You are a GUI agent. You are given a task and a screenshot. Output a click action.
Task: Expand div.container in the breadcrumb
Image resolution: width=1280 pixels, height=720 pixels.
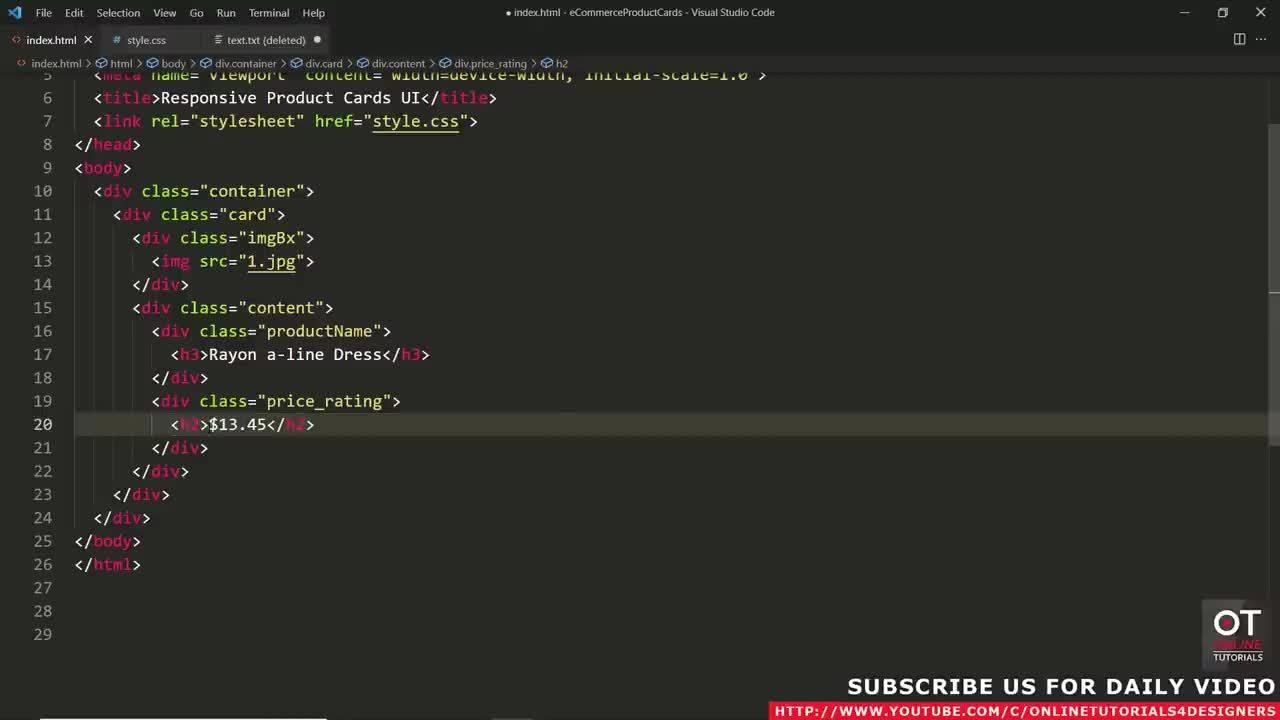245,64
